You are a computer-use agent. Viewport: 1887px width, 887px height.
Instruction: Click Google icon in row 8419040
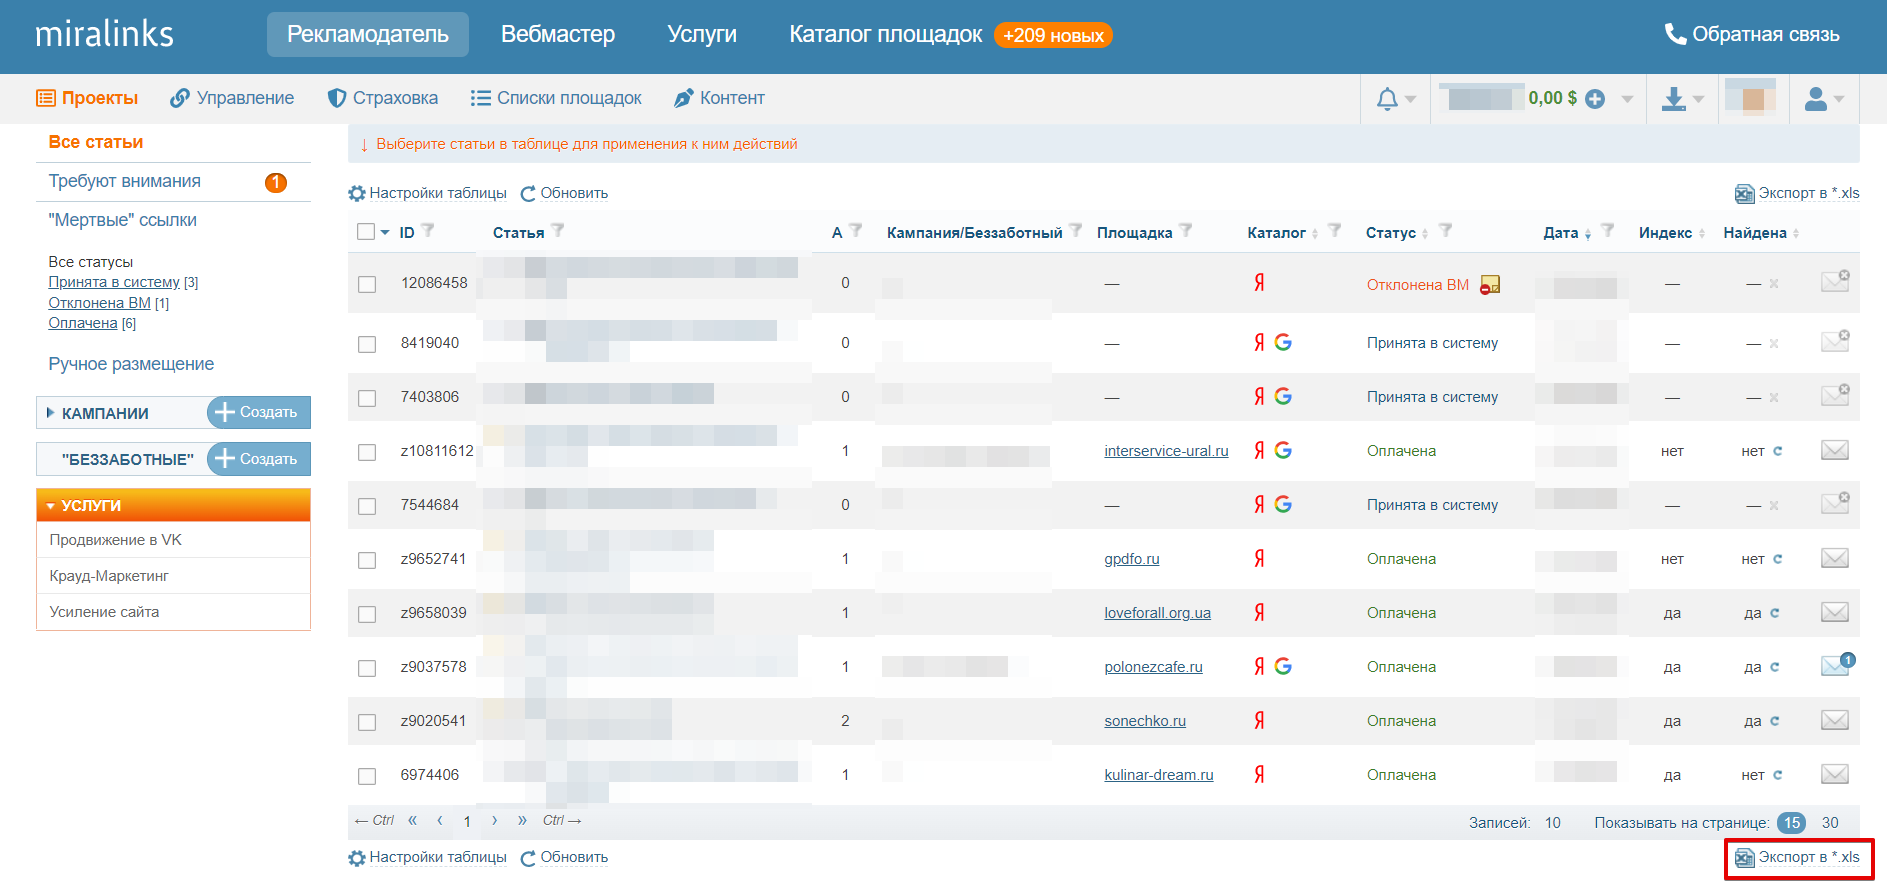pos(1283,343)
